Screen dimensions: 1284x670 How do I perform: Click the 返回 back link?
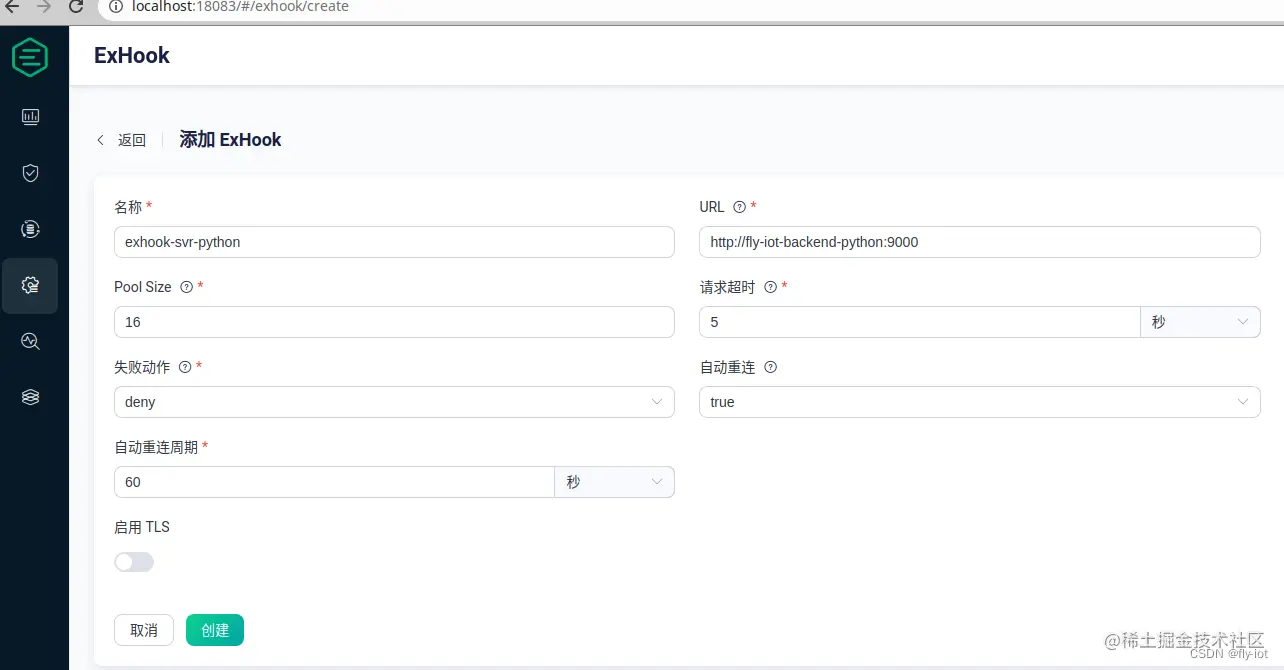125,140
